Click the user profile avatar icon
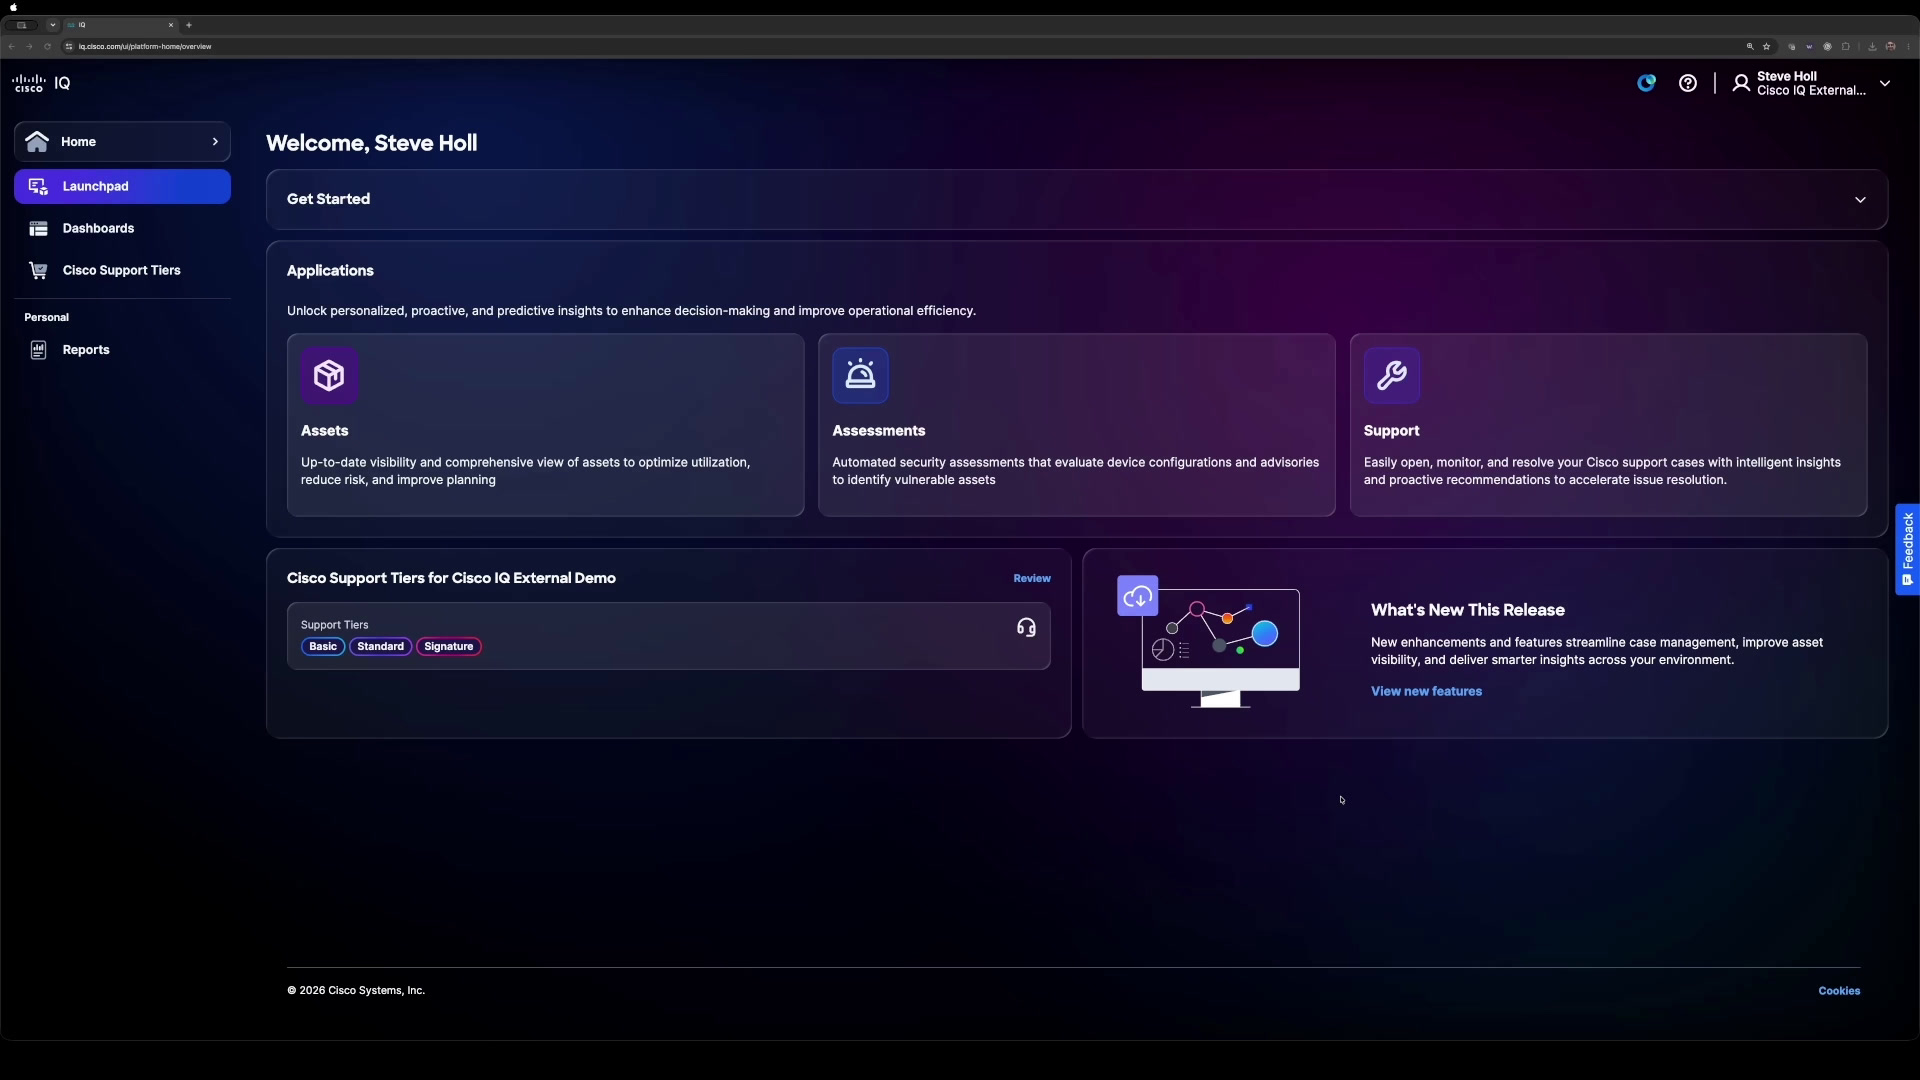The width and height of the screenshot is (1920, 1080). click(1741, 83)
